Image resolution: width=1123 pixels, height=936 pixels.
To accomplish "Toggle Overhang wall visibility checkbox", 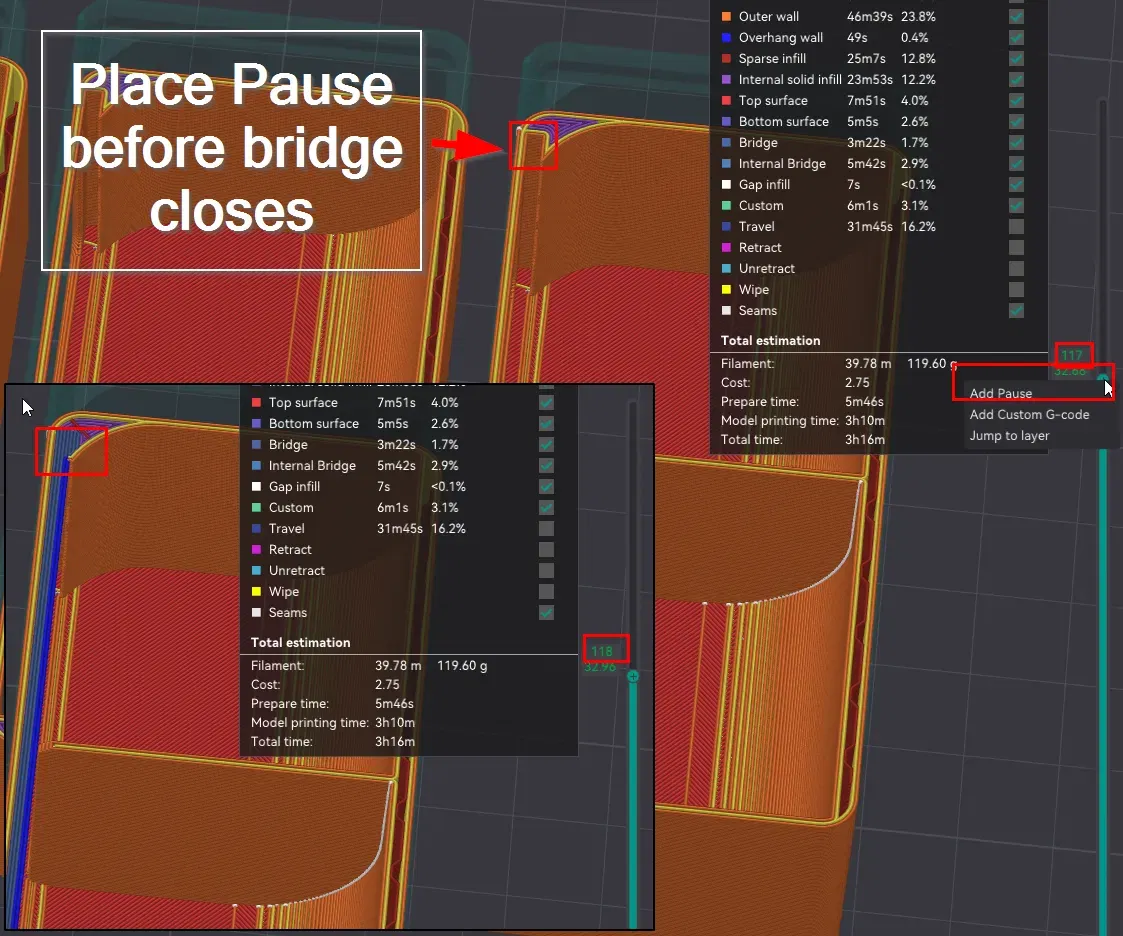I will (1016, 37).
